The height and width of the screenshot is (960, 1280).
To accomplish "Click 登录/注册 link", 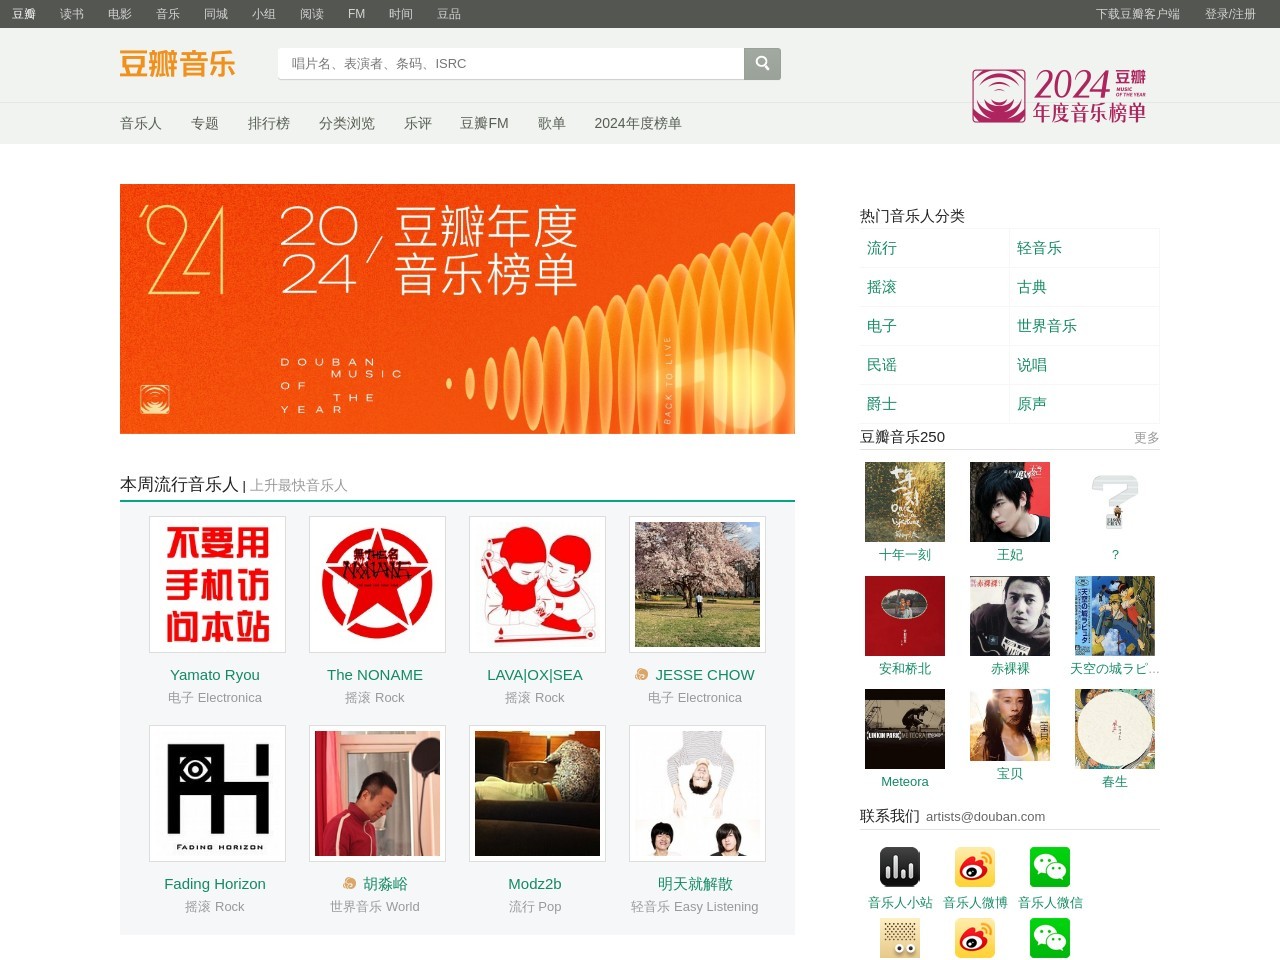I will (1230, 14).
